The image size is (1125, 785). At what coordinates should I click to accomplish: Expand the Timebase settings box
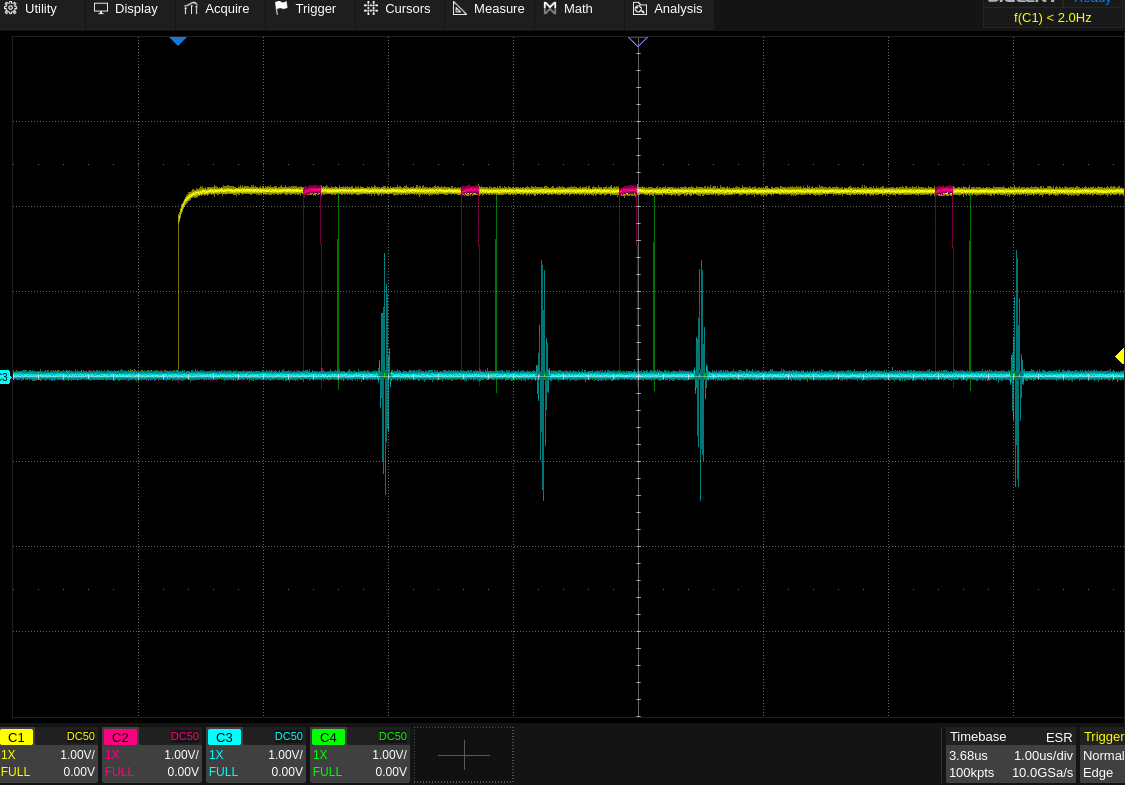click(x=1010, y=755)
